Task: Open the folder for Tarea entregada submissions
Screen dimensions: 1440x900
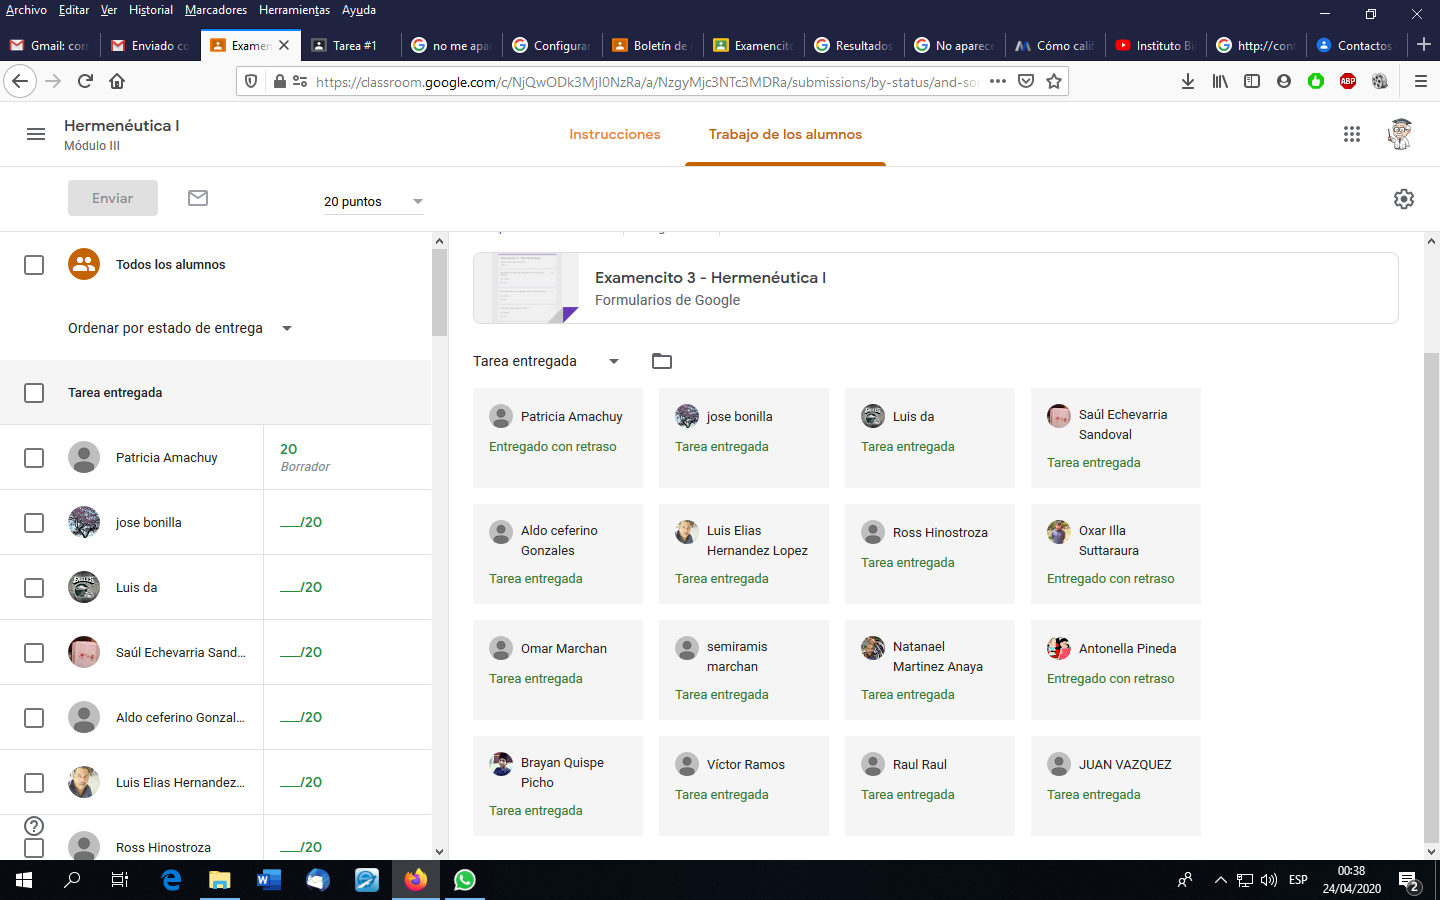Action: pyautogui.click(x=661, y=361)
